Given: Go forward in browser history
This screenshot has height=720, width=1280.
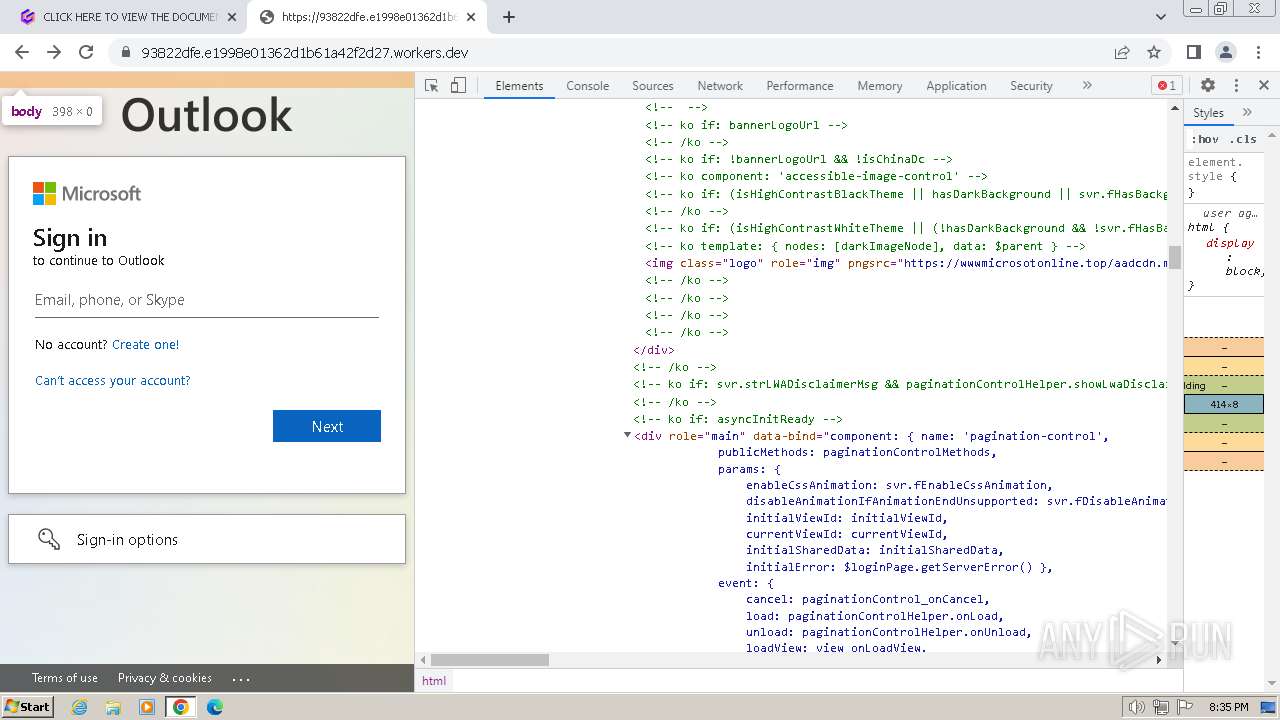Looking at the screenshot, I should point(54,52).
